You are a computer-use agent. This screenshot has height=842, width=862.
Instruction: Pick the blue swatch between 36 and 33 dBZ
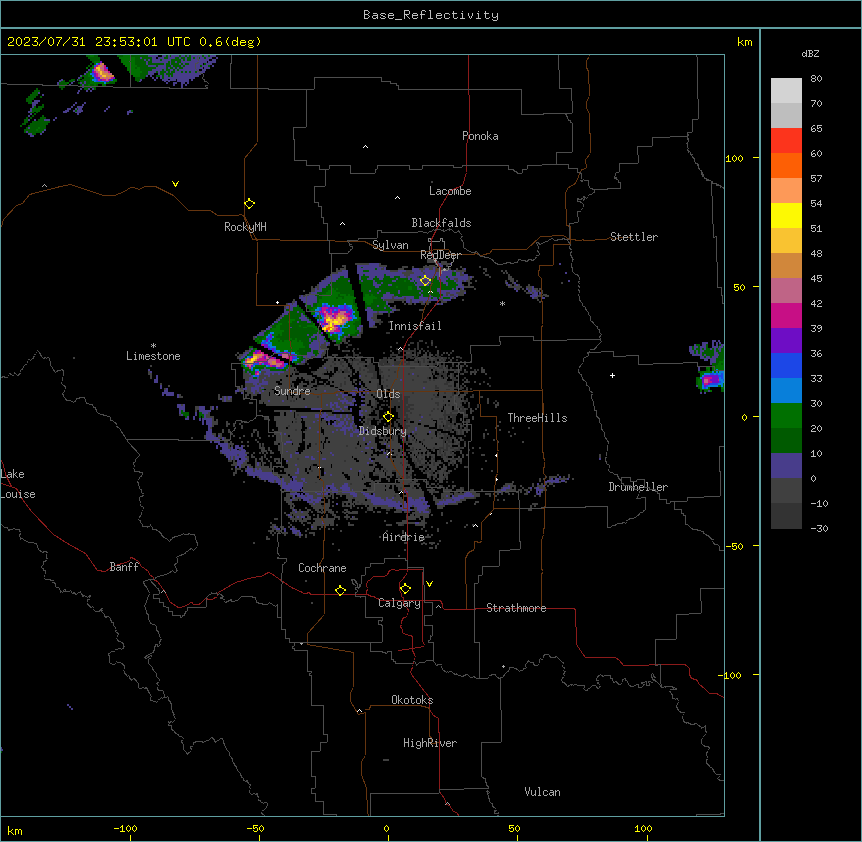point(786,365)
